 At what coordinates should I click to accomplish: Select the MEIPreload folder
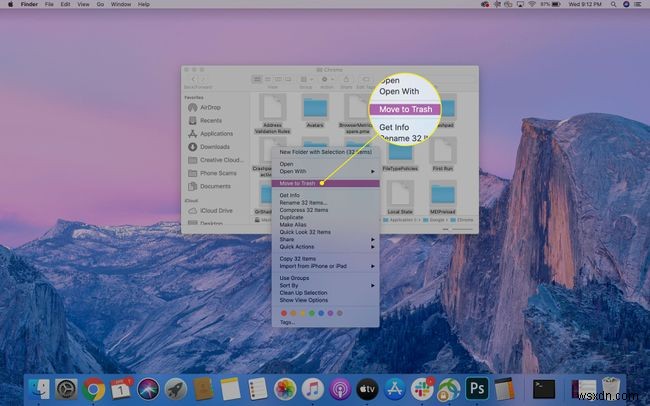point(443,197)
